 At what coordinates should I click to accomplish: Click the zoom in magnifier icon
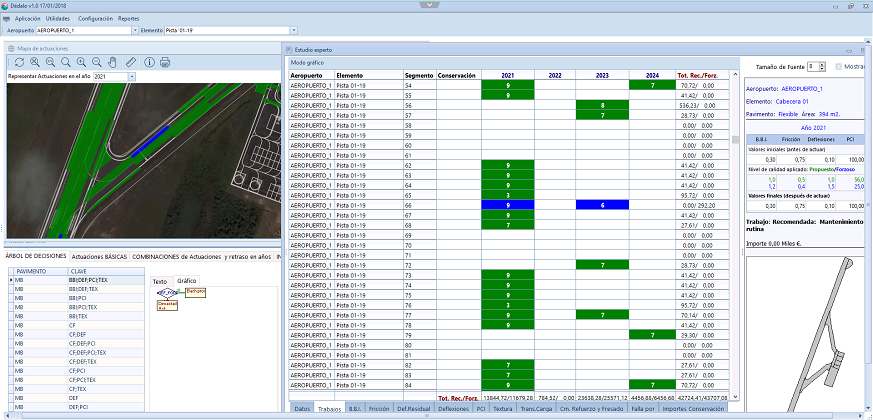(x=80, y=62)
